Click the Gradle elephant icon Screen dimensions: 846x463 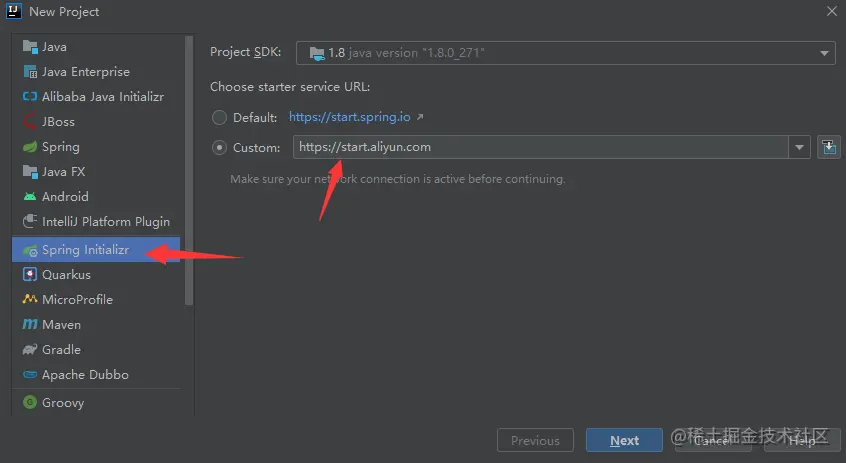point(30,350)
